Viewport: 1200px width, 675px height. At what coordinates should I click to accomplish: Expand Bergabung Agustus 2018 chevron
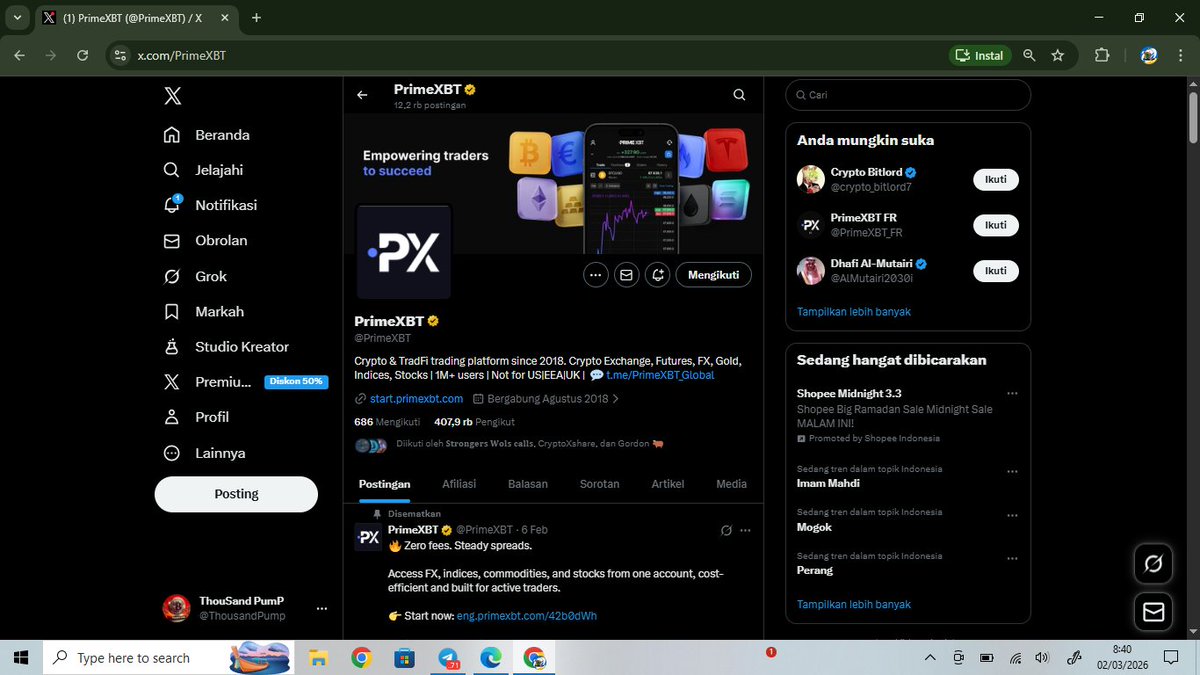pyautogui.click(x=615, y=398)
